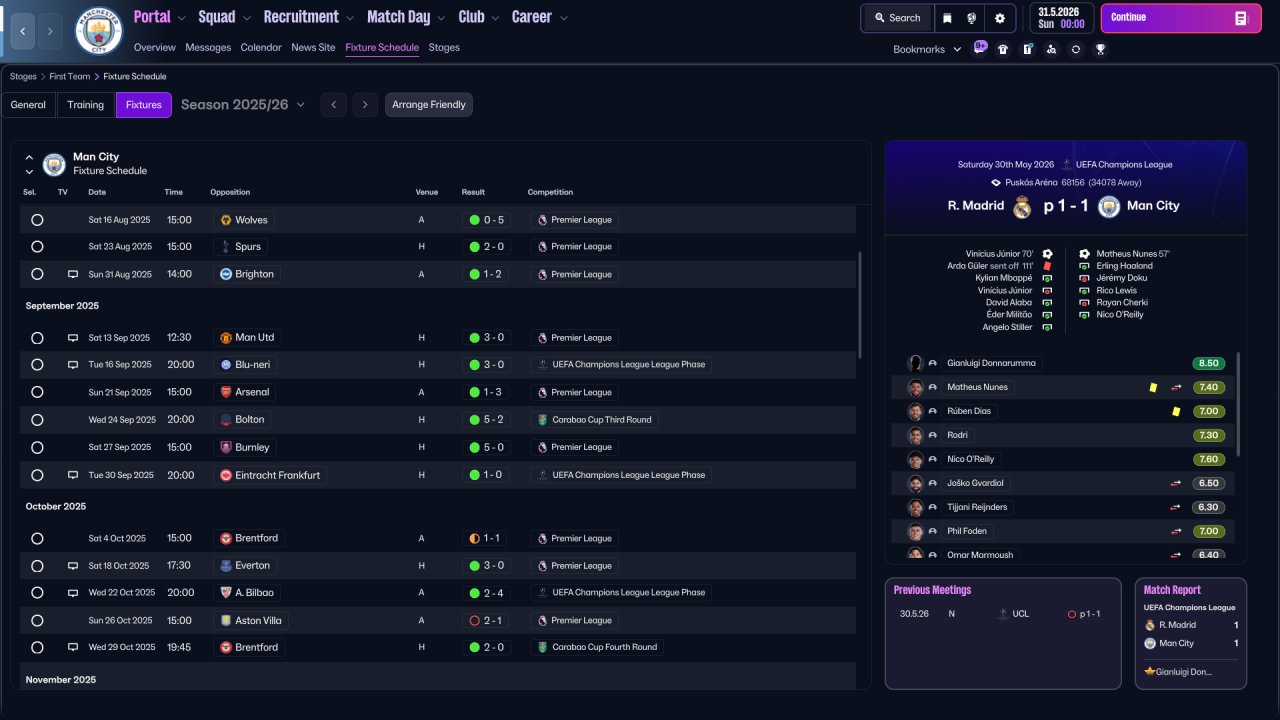
Task: Select the Man Utd fixture radio button
Action: [x=37, y=338]
